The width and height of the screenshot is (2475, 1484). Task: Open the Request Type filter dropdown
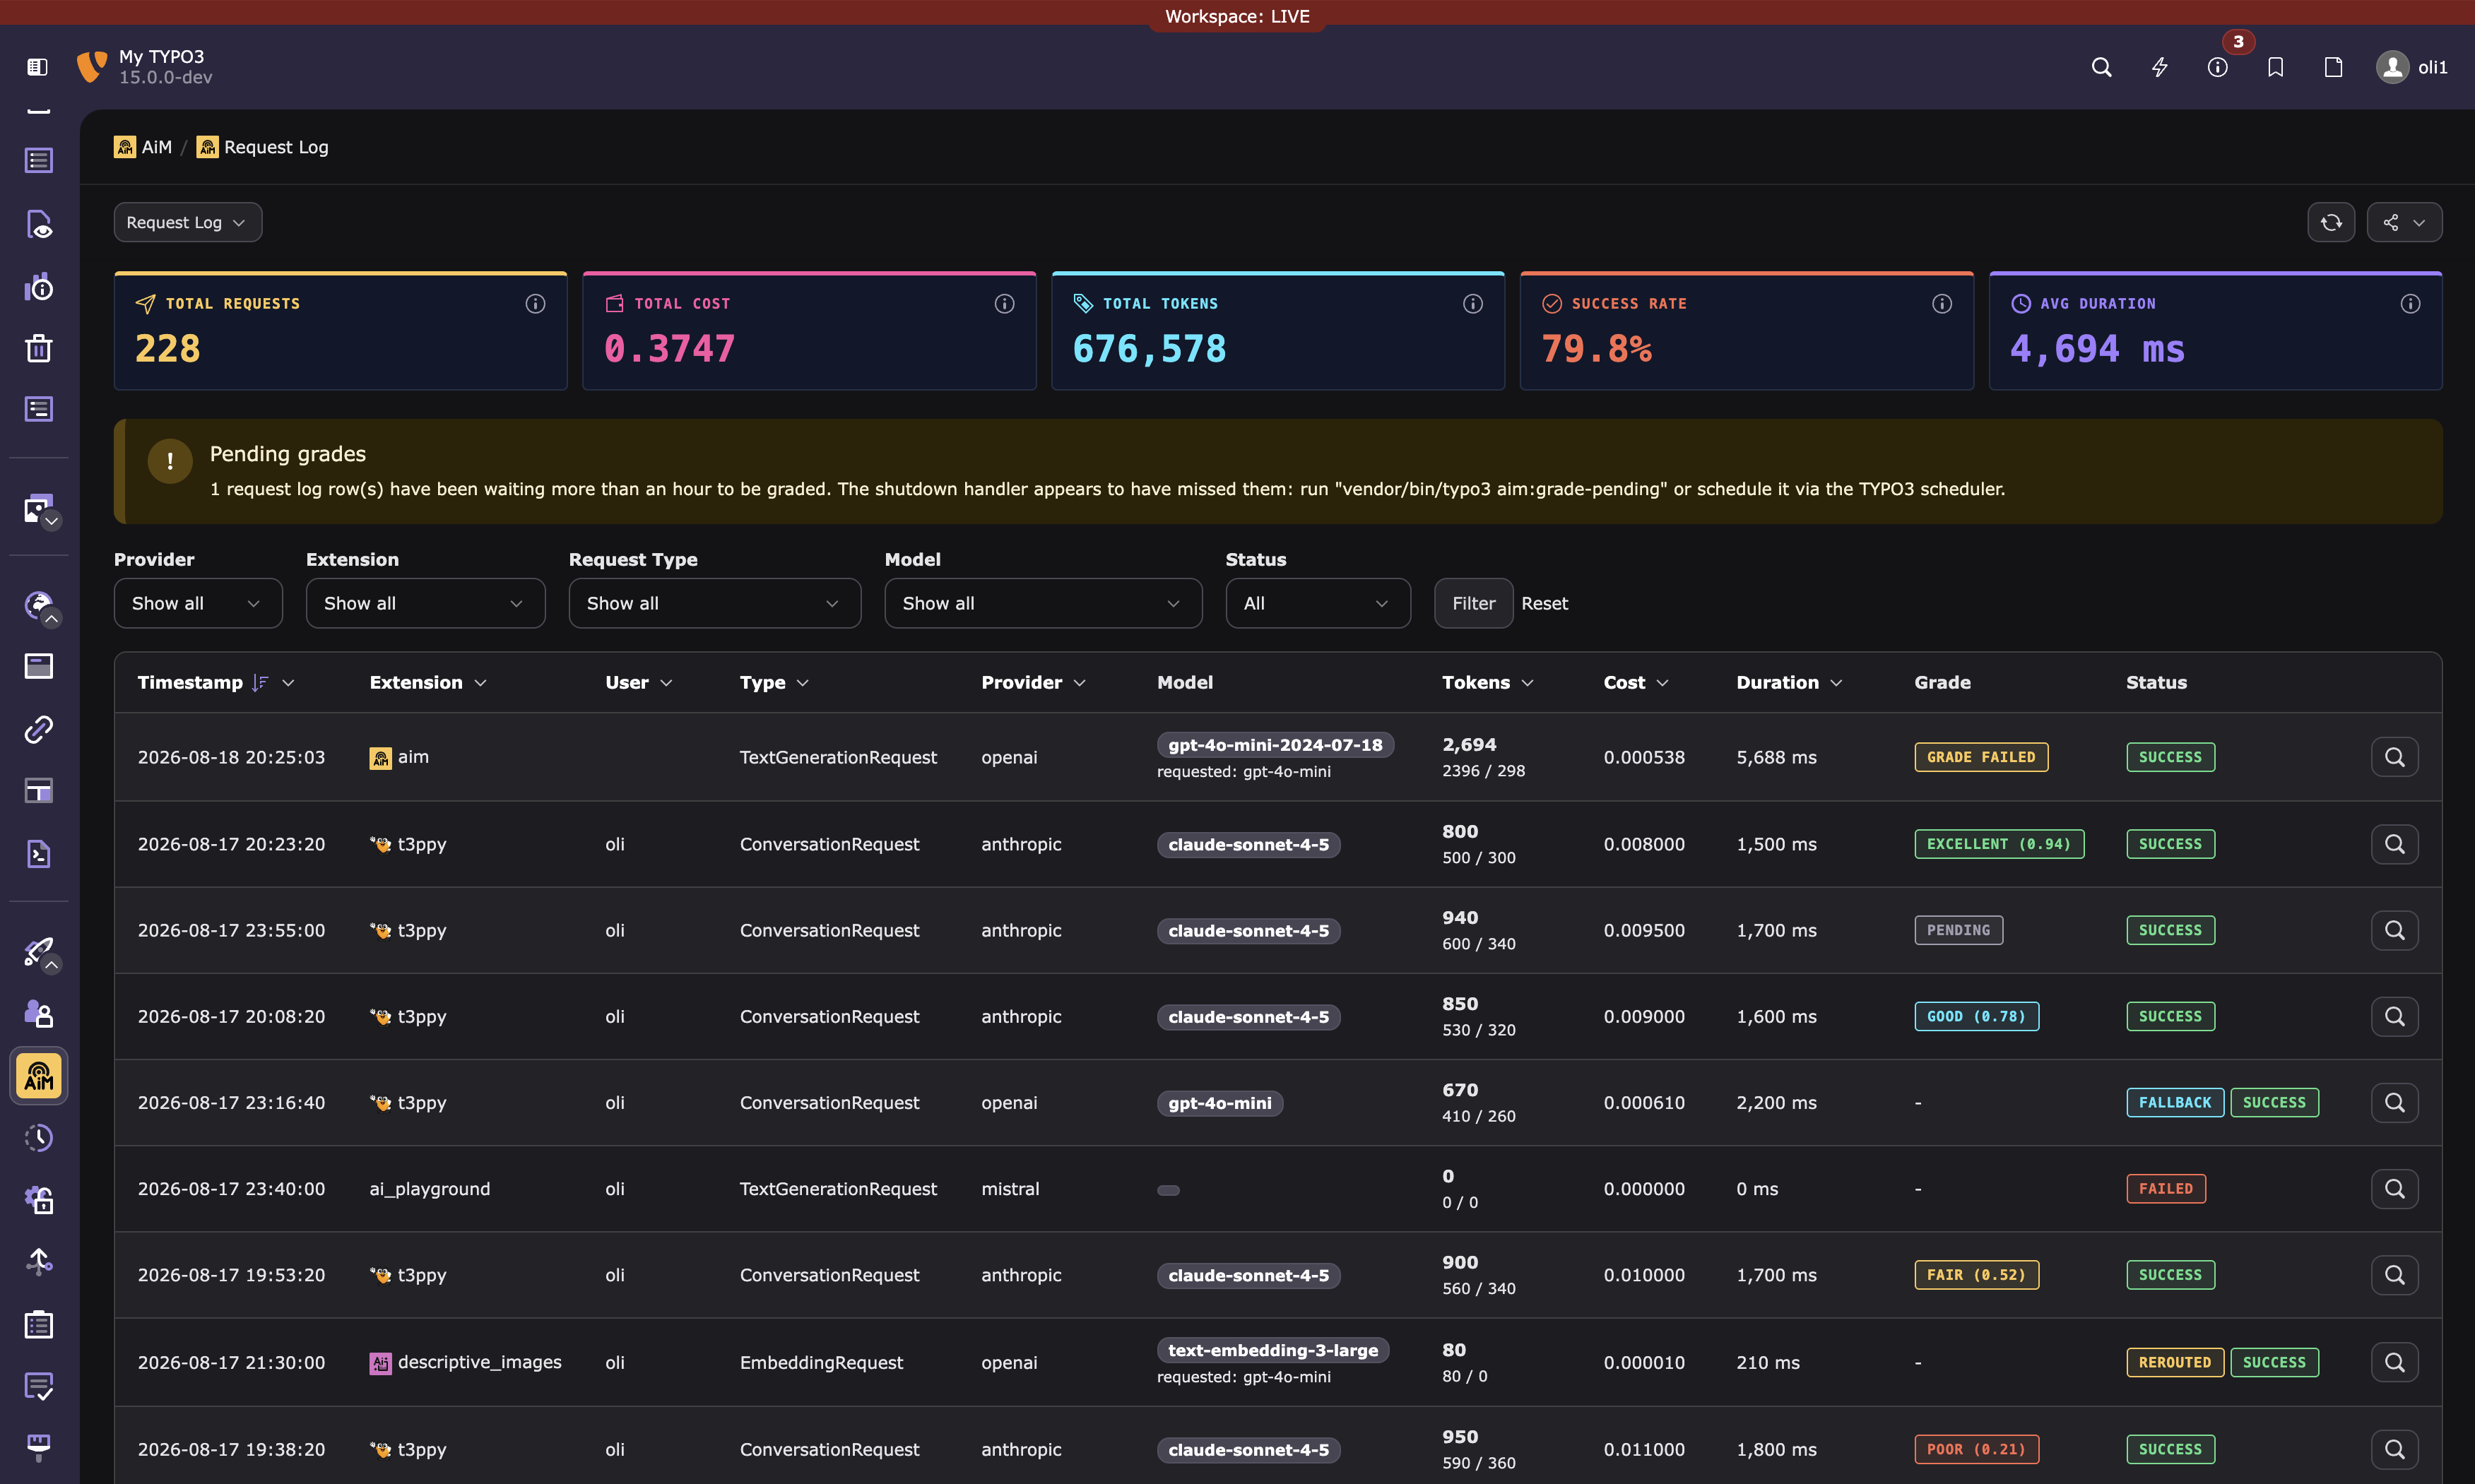coord(714,603)
